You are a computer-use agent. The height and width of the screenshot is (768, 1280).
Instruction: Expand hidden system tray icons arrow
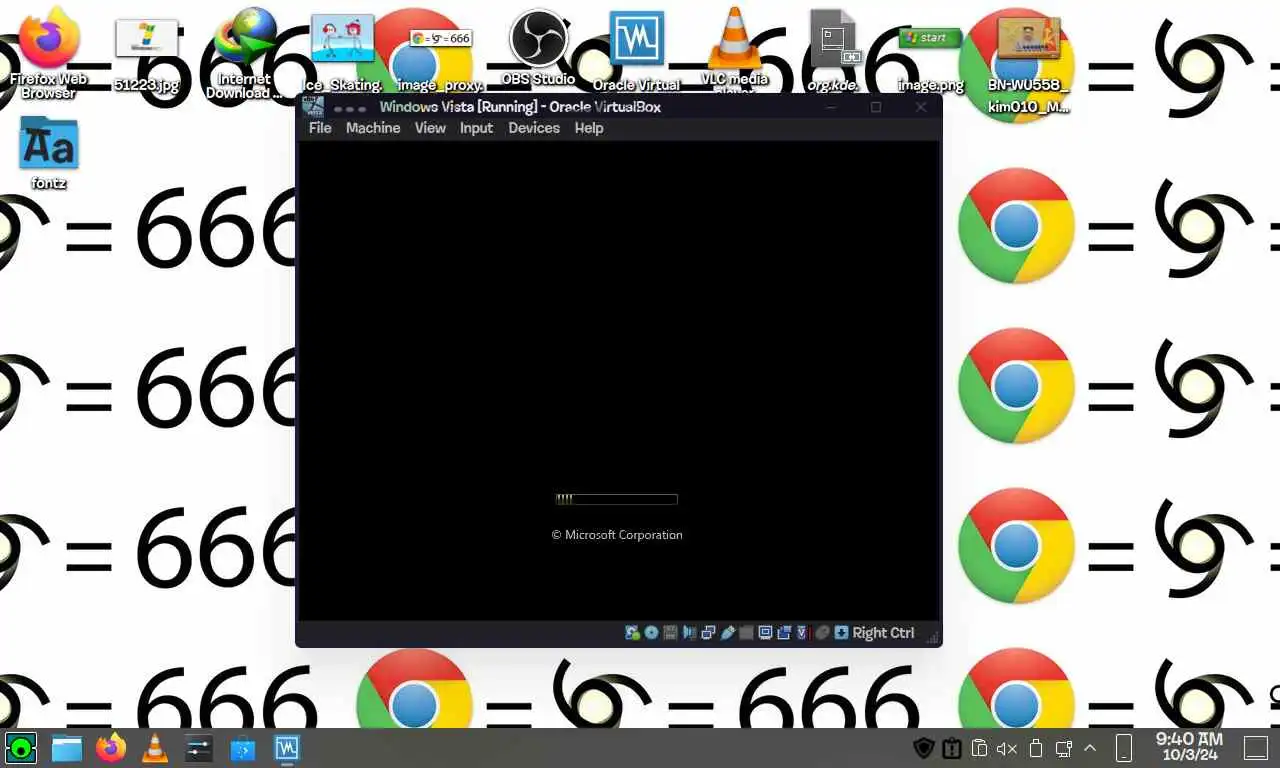(1090, 748)
